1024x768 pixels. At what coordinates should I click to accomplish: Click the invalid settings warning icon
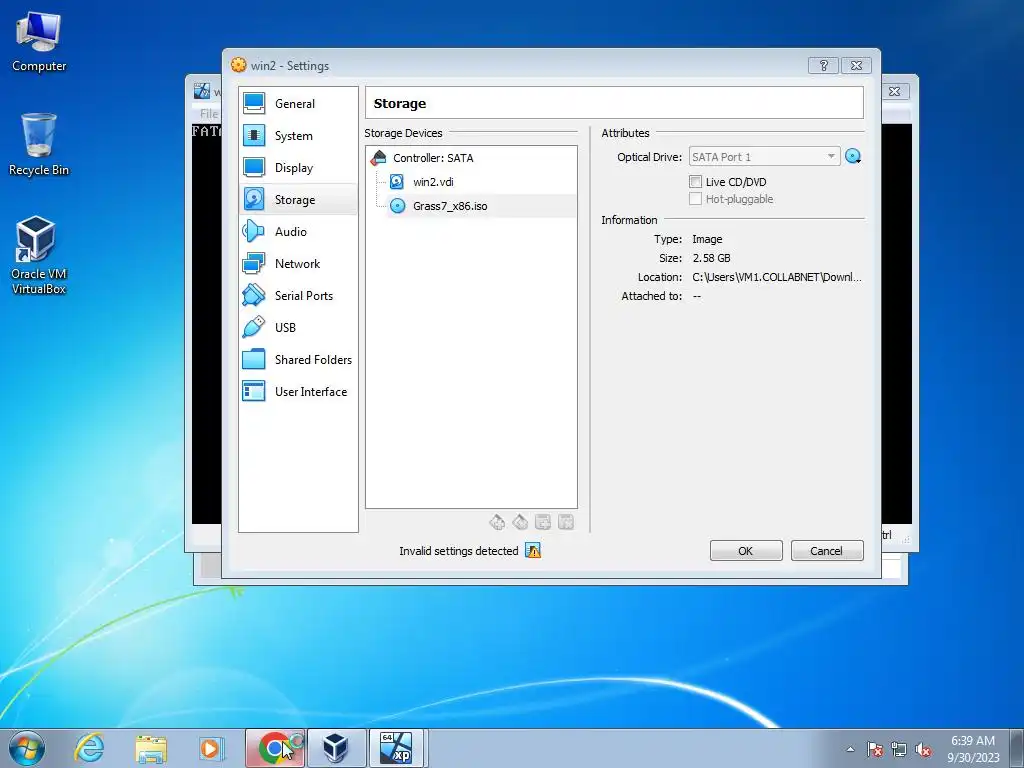coord(533,551)
